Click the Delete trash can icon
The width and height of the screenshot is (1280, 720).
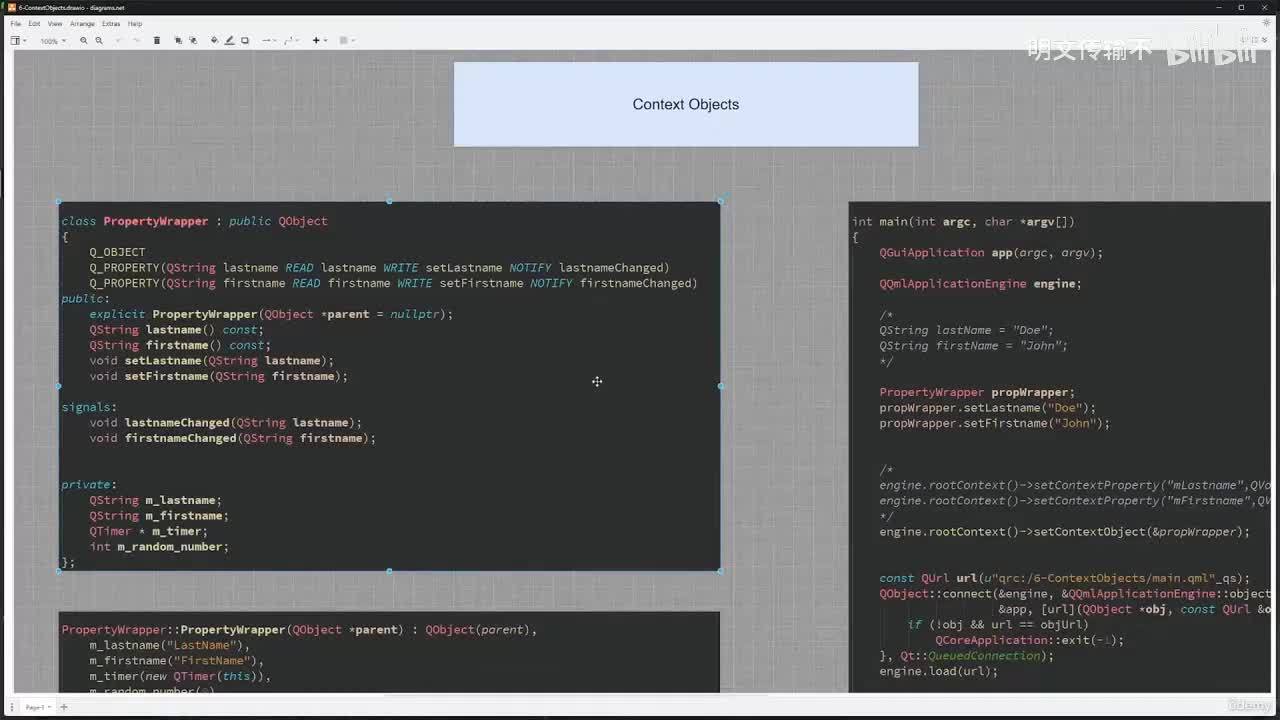[x=156, y=41]
